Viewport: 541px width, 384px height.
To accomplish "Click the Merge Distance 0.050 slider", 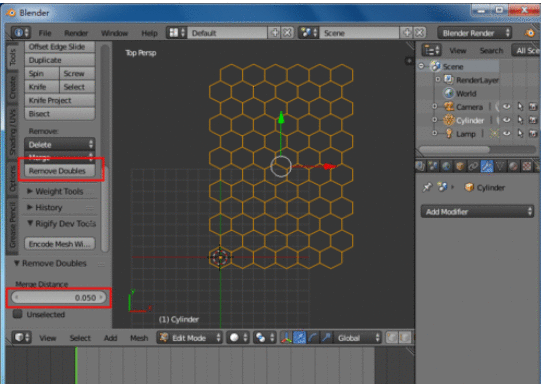I will click(x=58, y=297).
